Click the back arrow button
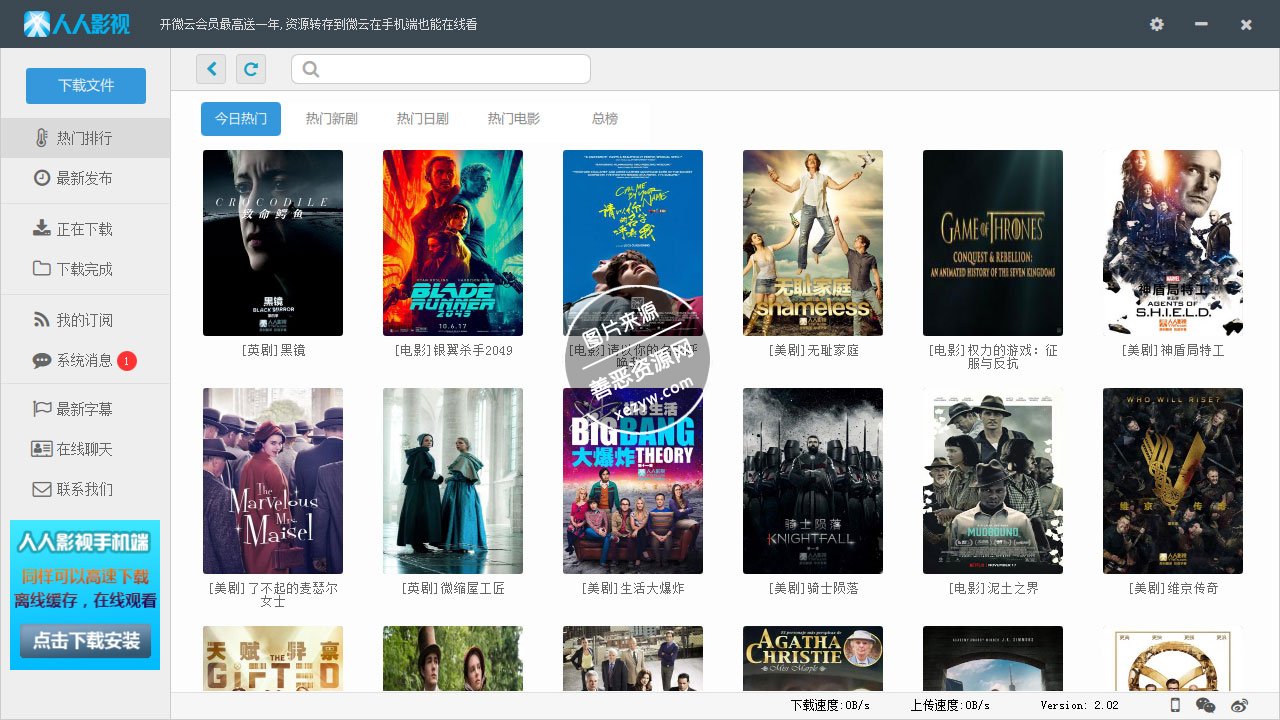 pos(211,69)
